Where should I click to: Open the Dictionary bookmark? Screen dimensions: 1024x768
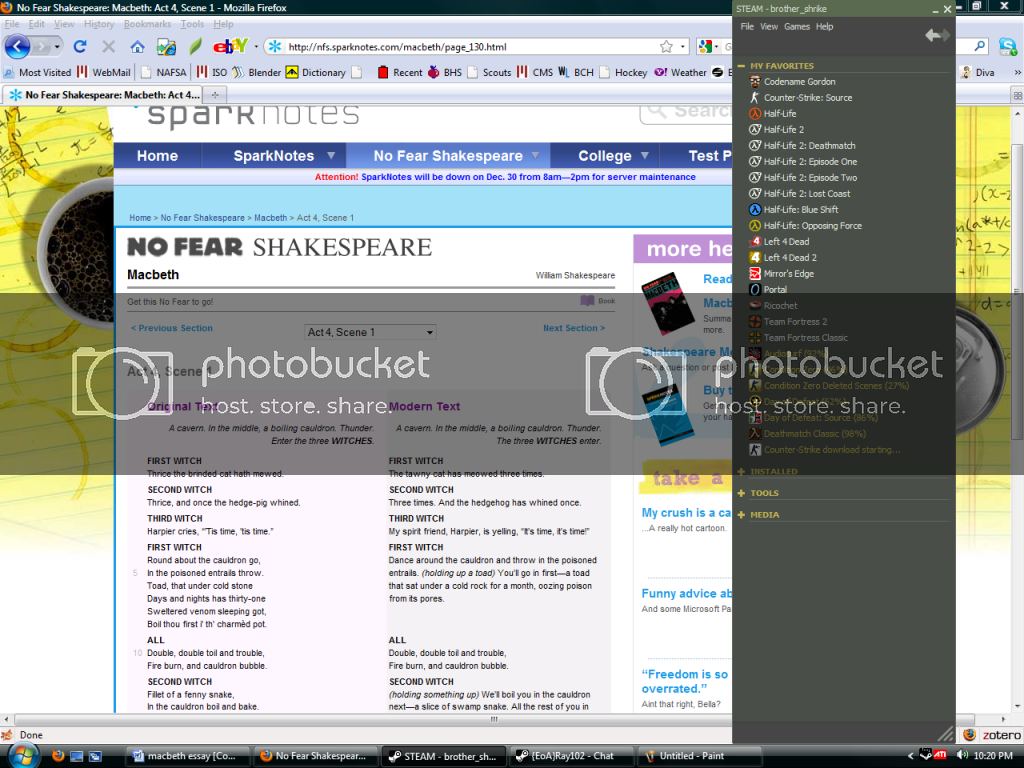316,72
